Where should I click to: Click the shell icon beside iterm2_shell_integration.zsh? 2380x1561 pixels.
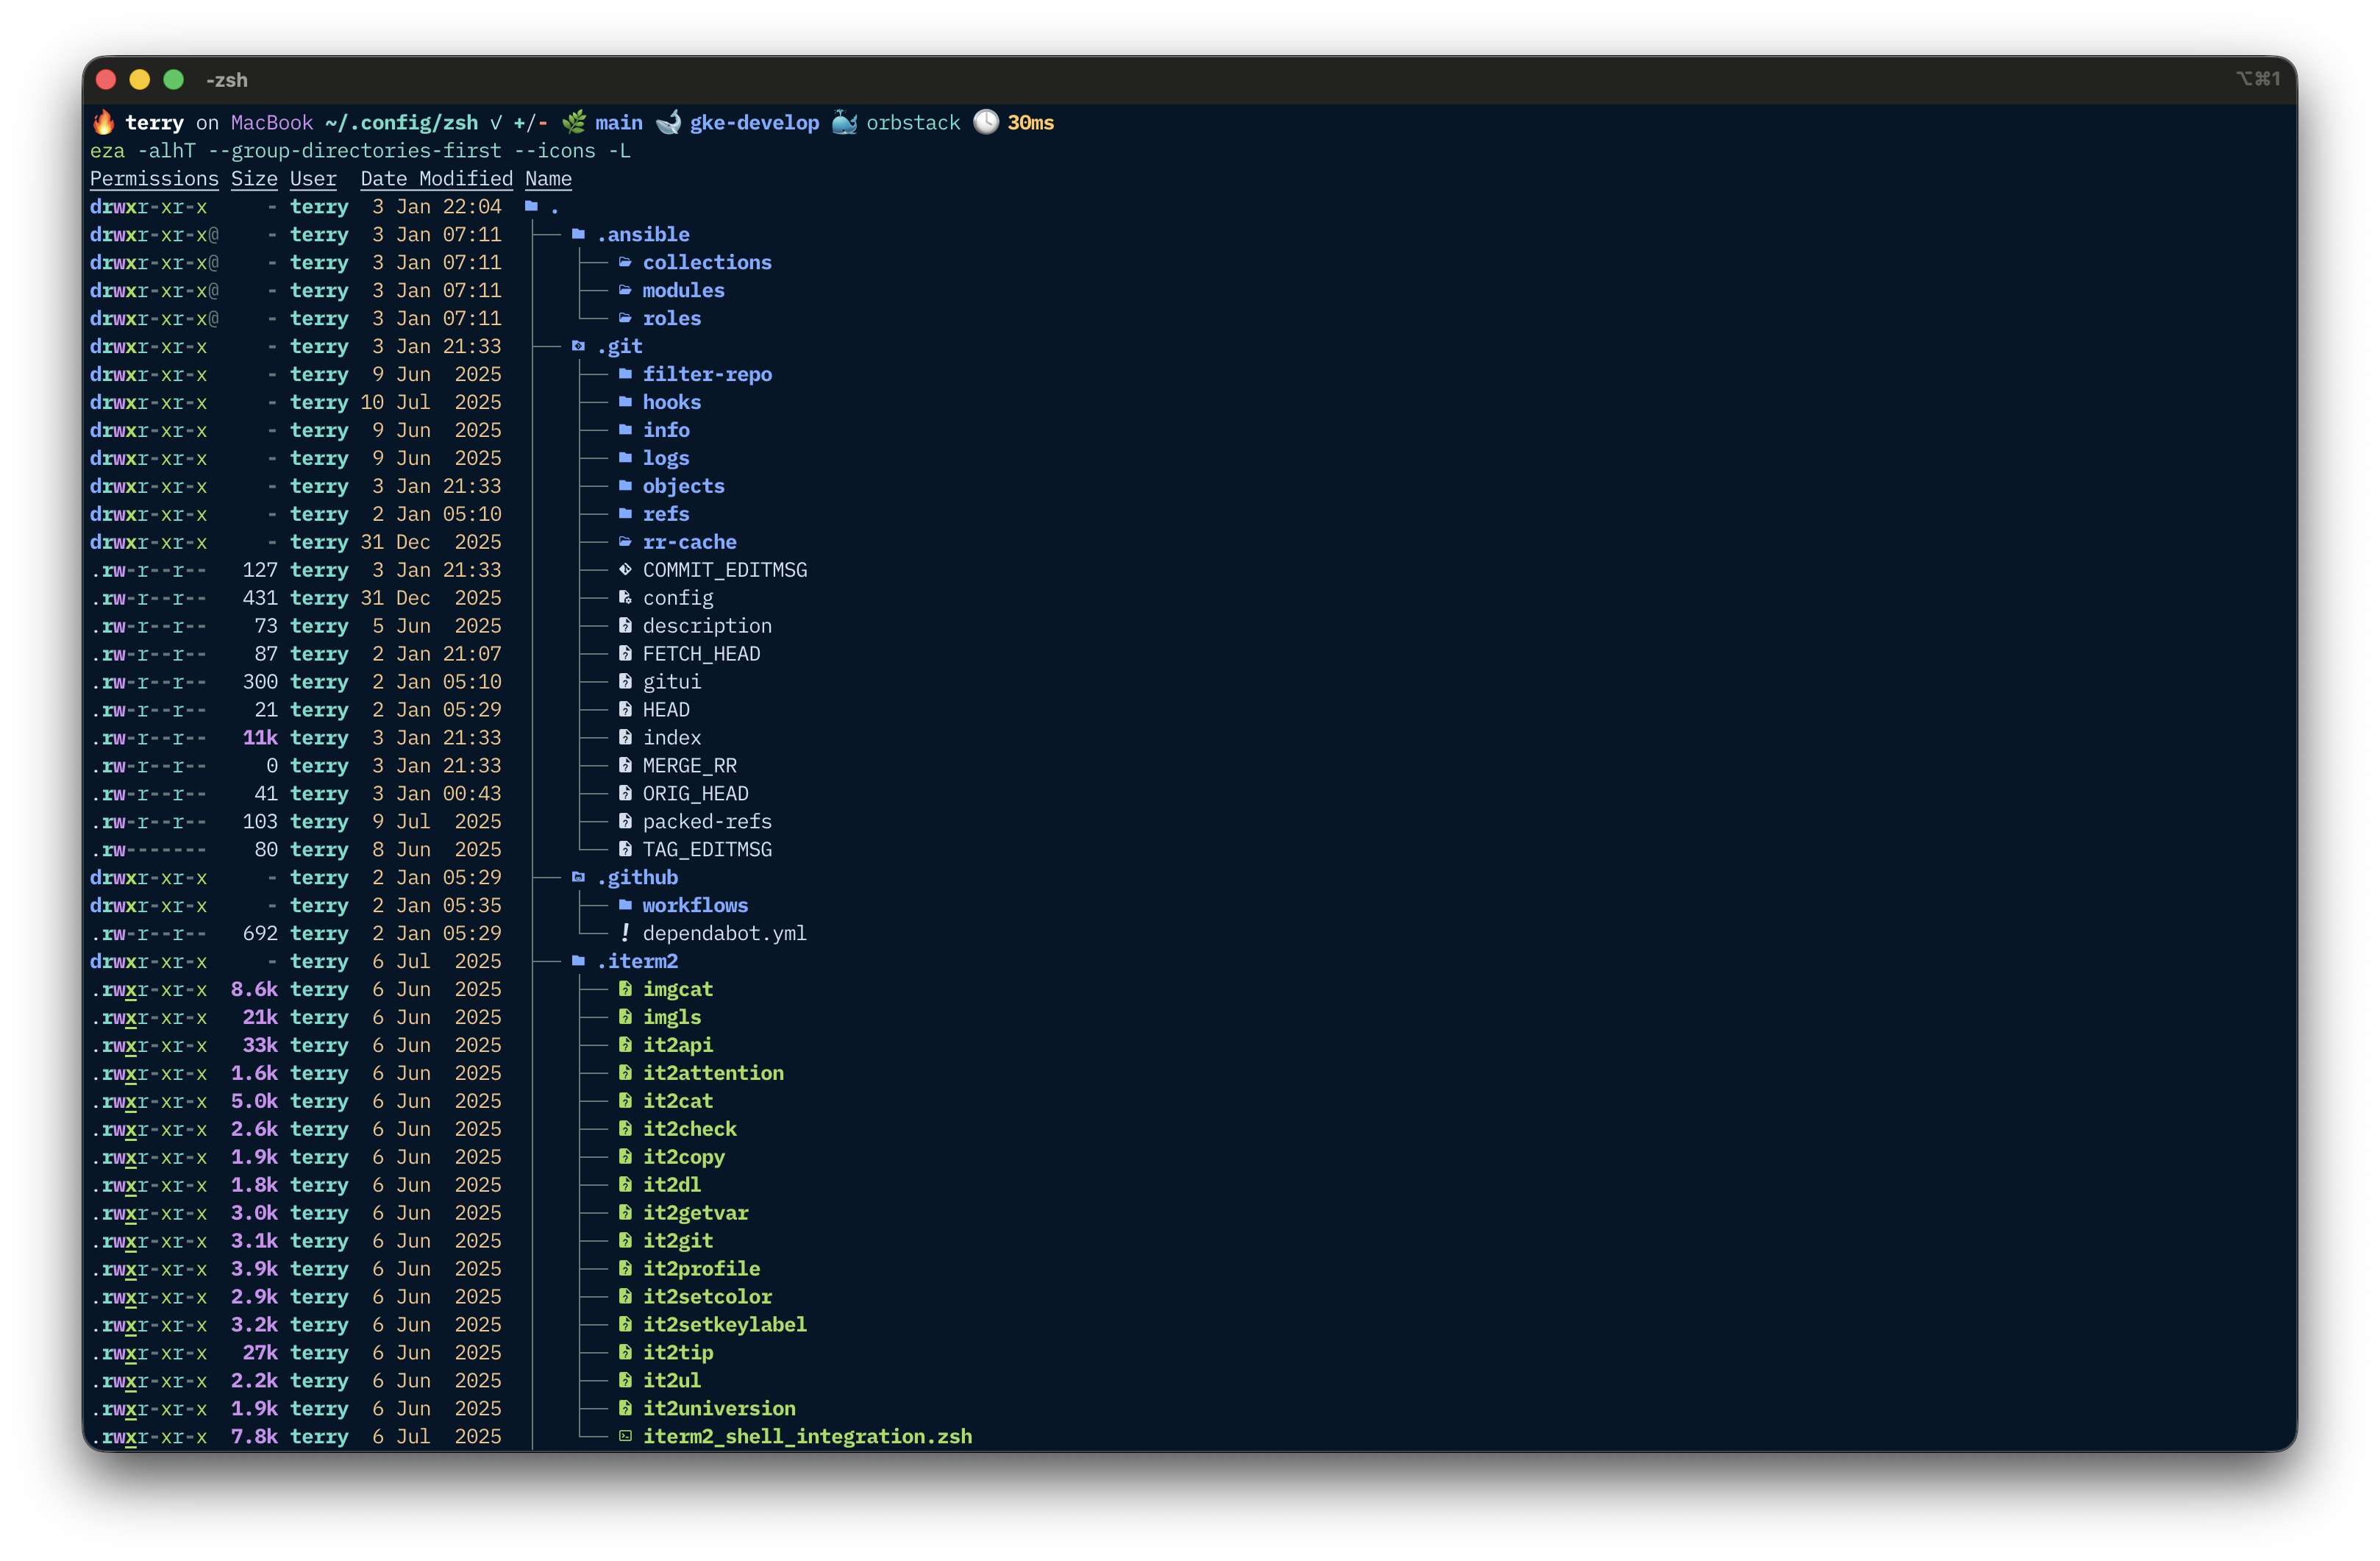pyautogui.click(x=625, y=1436)
